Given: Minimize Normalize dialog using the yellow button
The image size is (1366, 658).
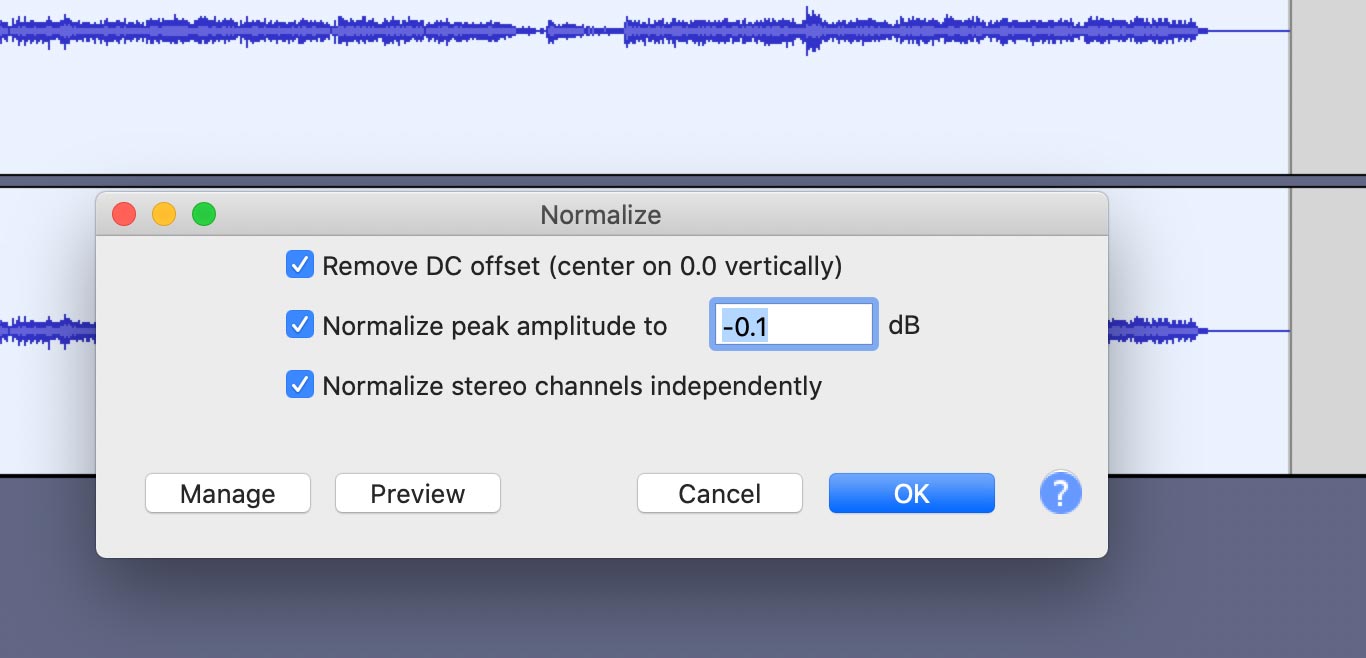Looking at the screenshot, I should coord(164,214).
